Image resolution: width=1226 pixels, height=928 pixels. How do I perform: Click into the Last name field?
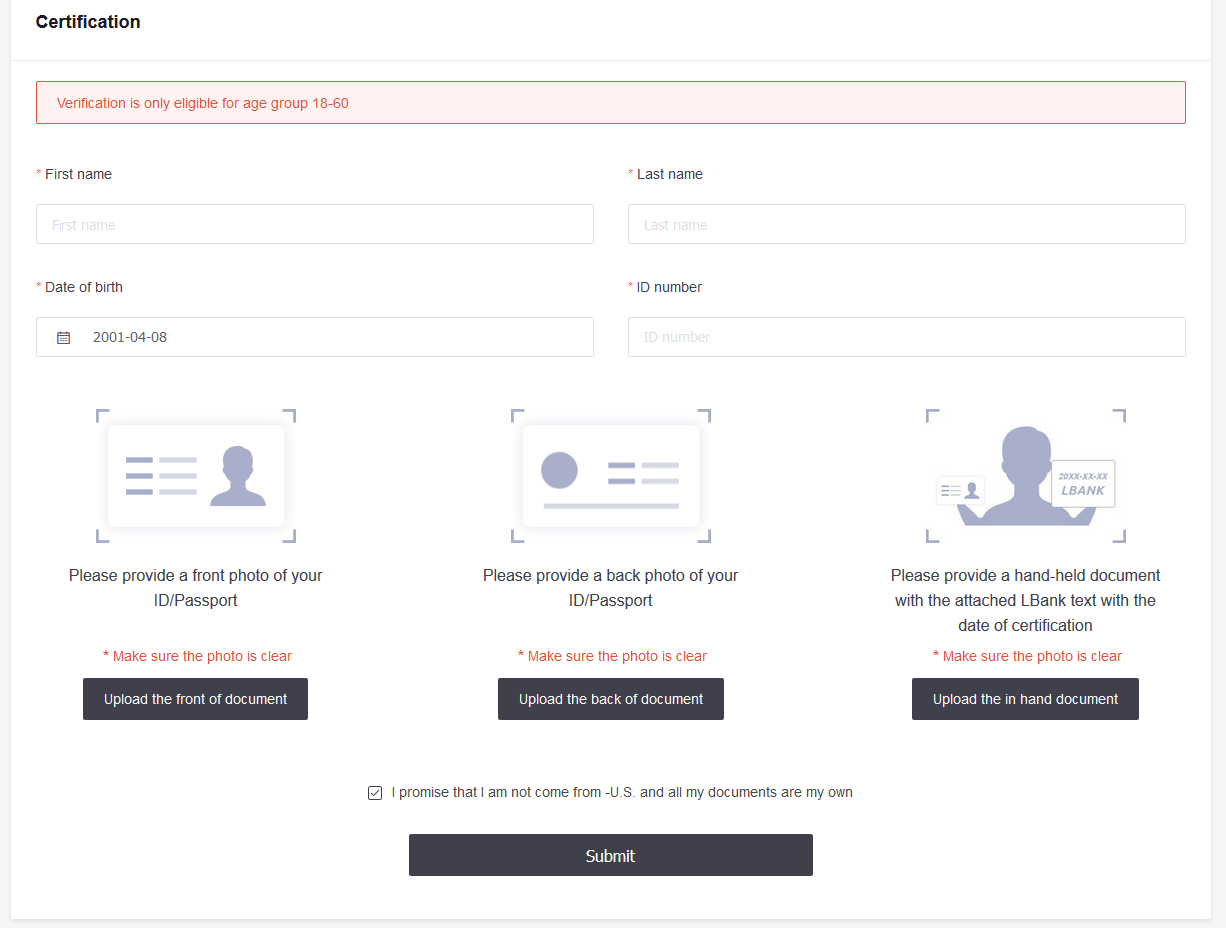pyautogui.click(x=906, y=225)
